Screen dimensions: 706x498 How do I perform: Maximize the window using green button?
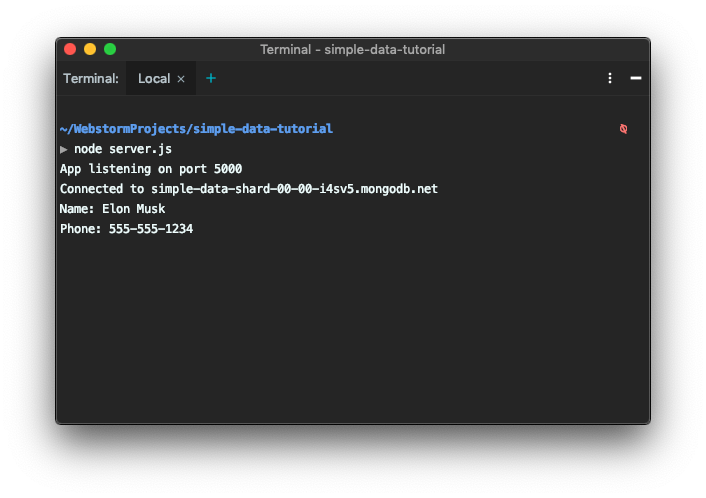[110, 49]
